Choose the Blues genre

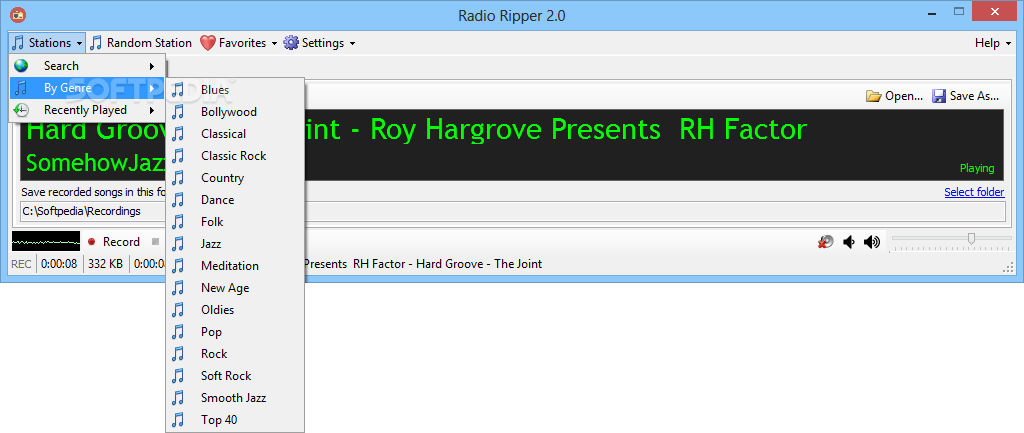pyautogui.click(x=235, y=90)
